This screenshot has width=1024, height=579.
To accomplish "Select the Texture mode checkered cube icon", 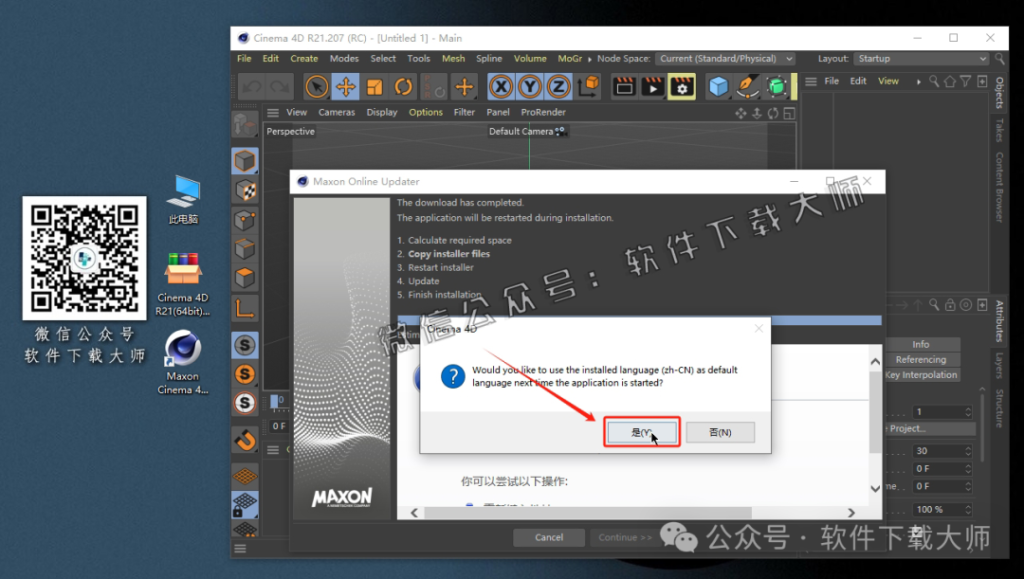I will (x=244, y=190).
